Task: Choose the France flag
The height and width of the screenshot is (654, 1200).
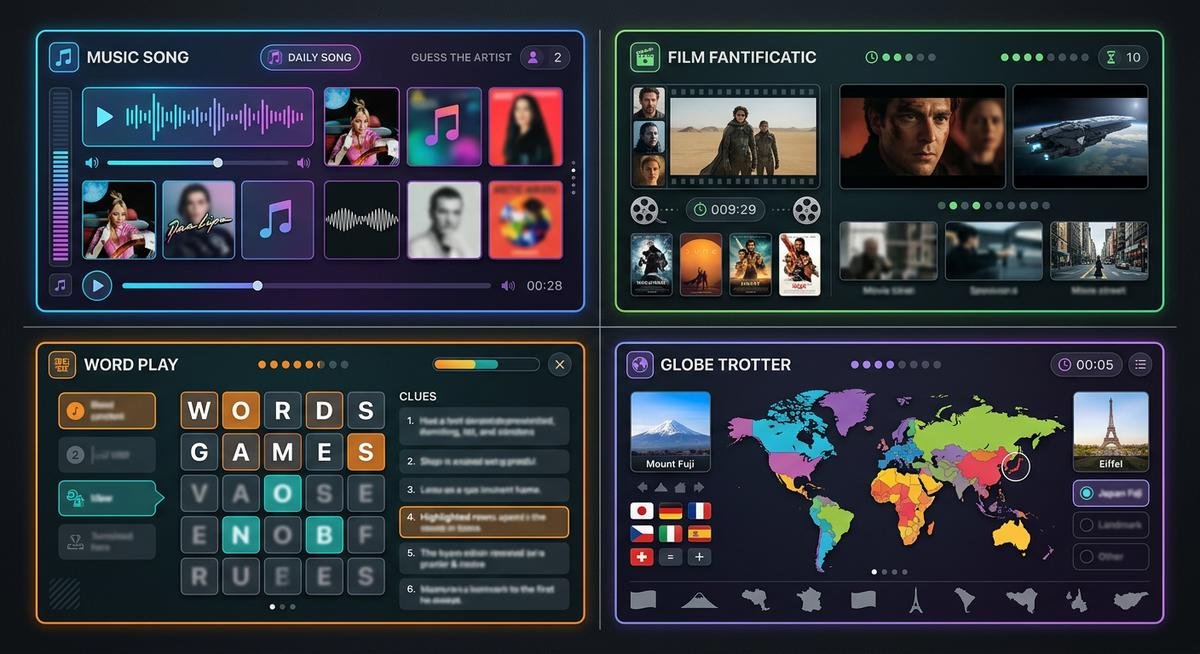Action: 700,511
